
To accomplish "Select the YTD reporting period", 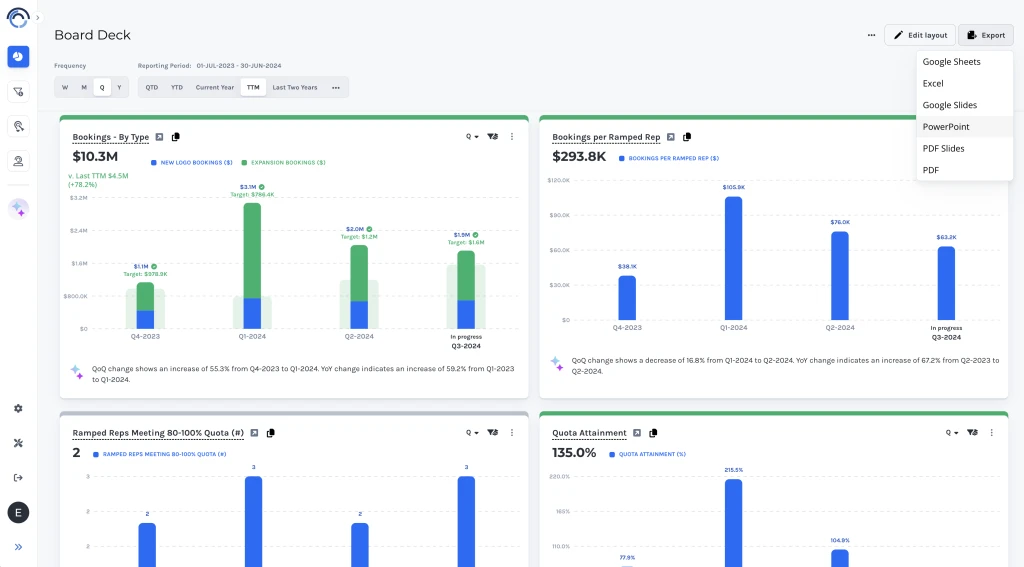I will tap(177, 87).
